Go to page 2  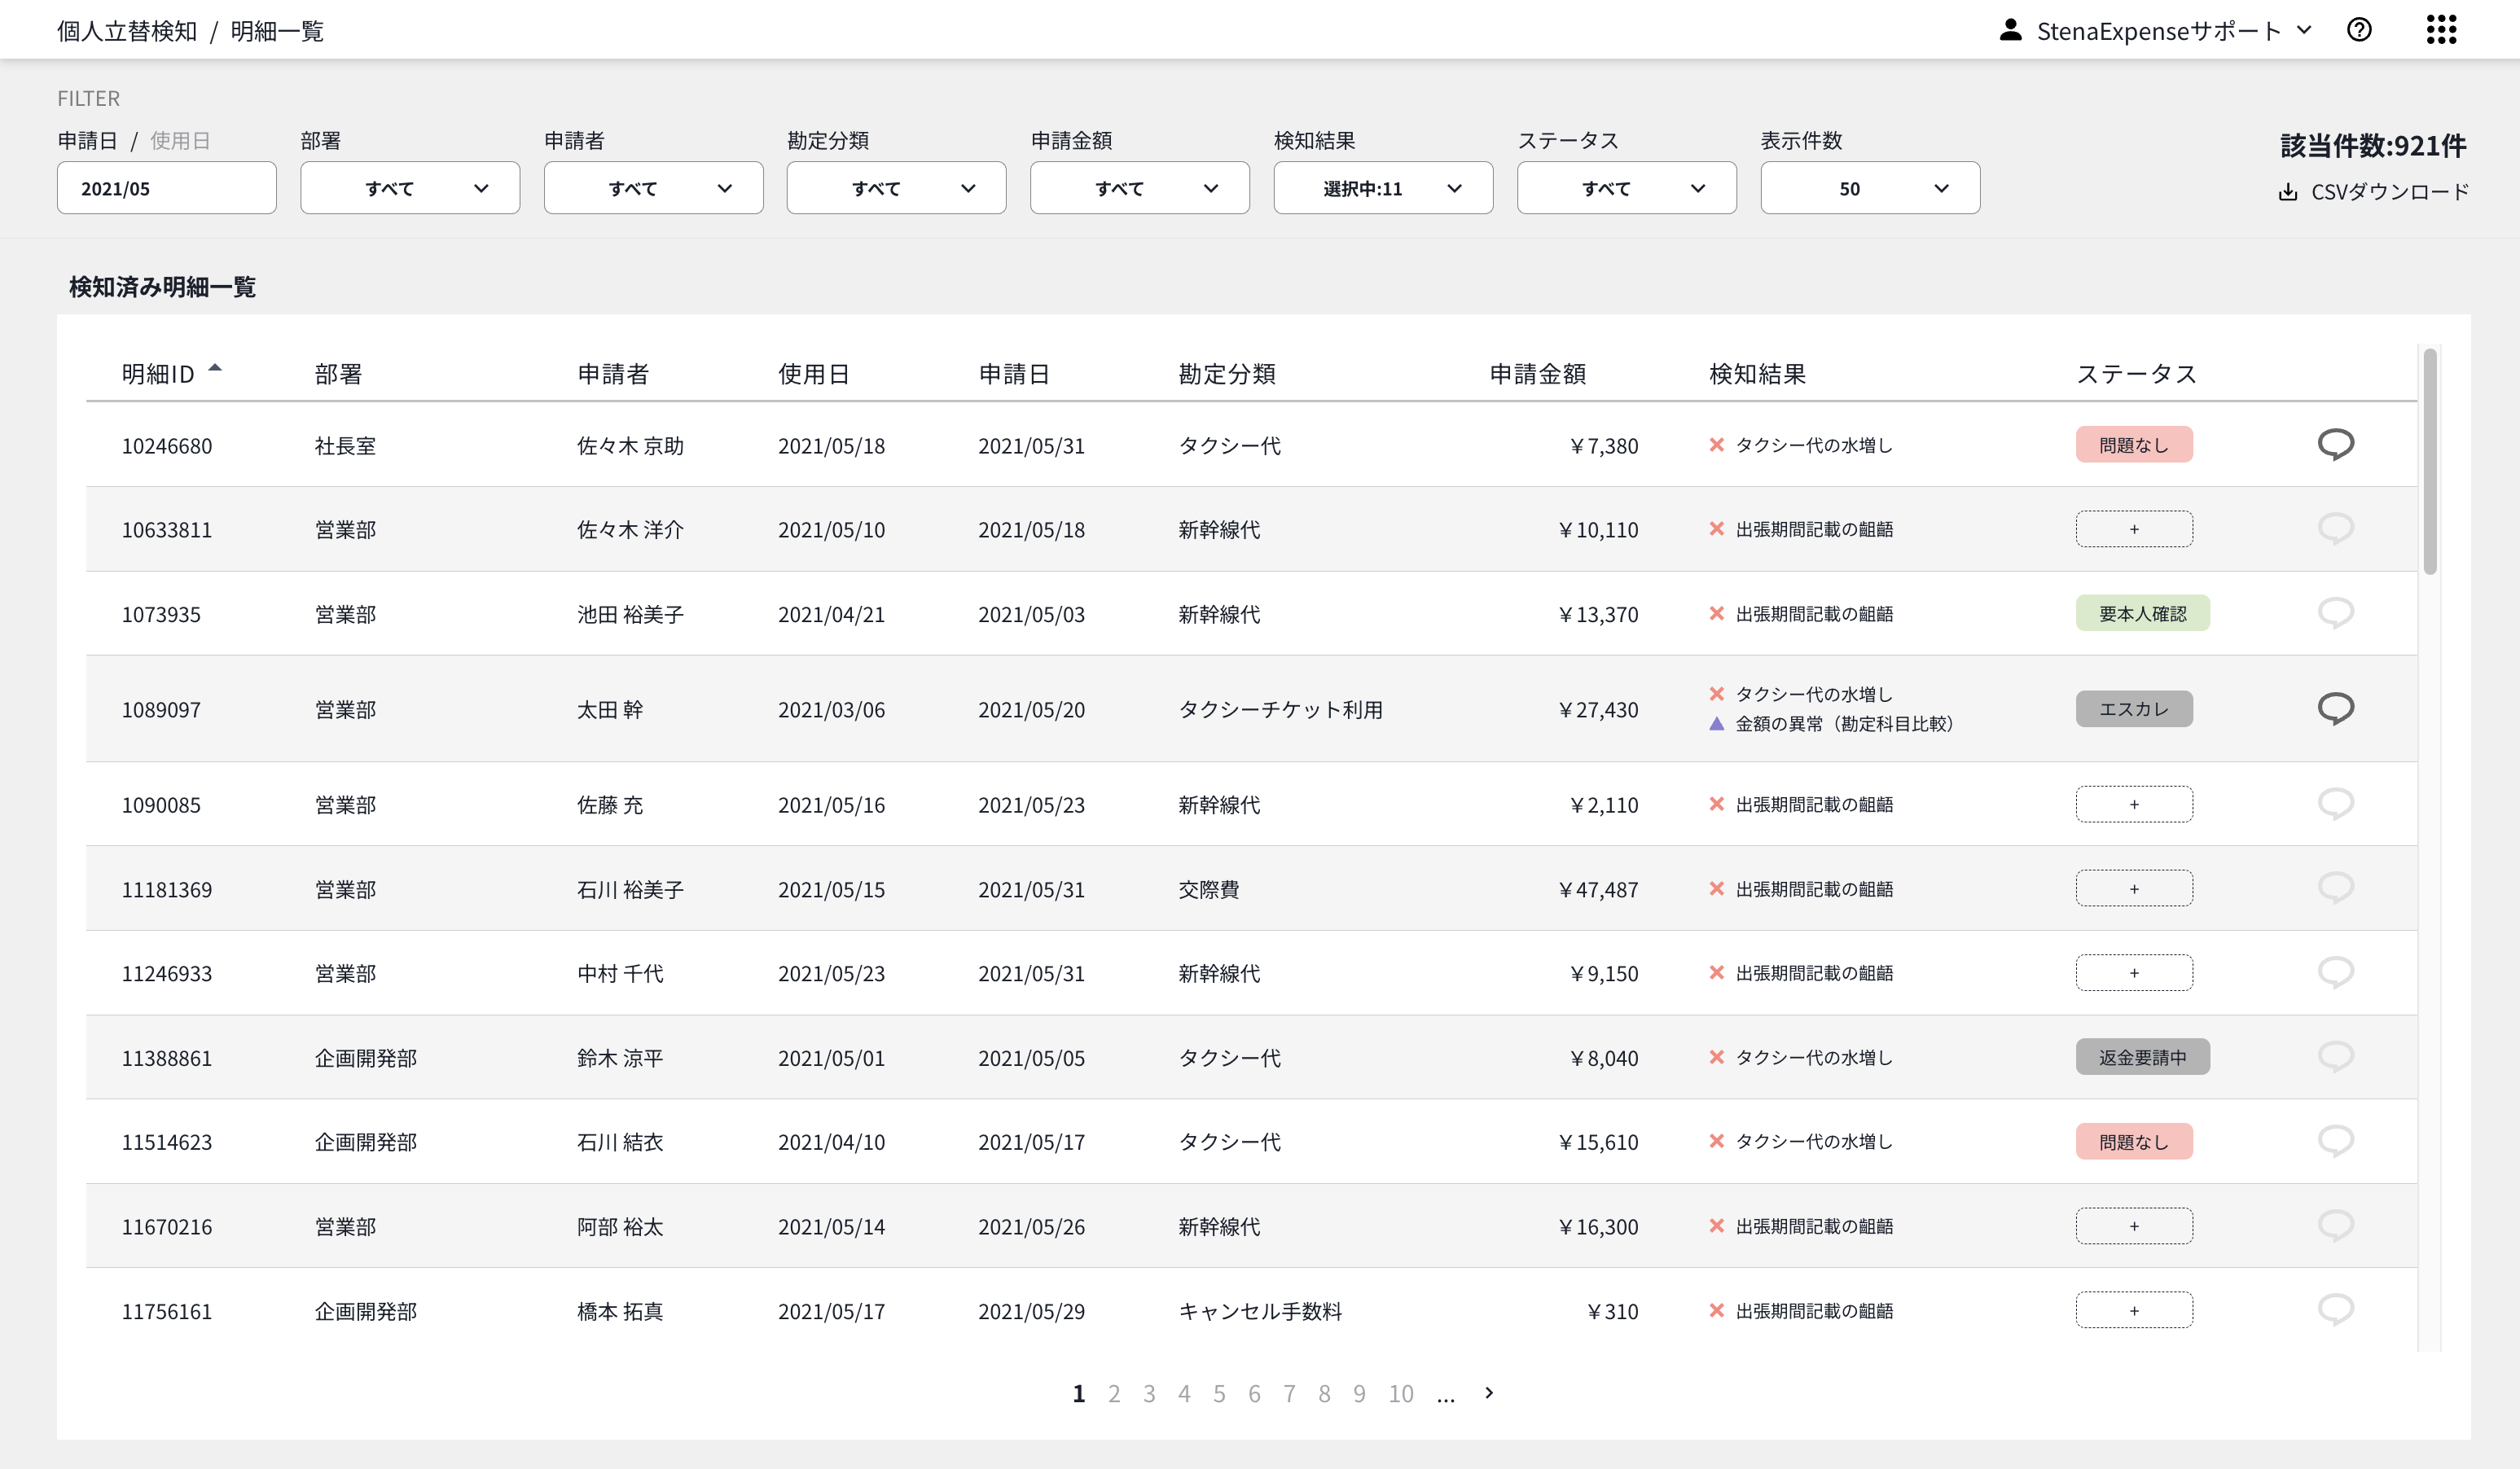point(1114,1393)
